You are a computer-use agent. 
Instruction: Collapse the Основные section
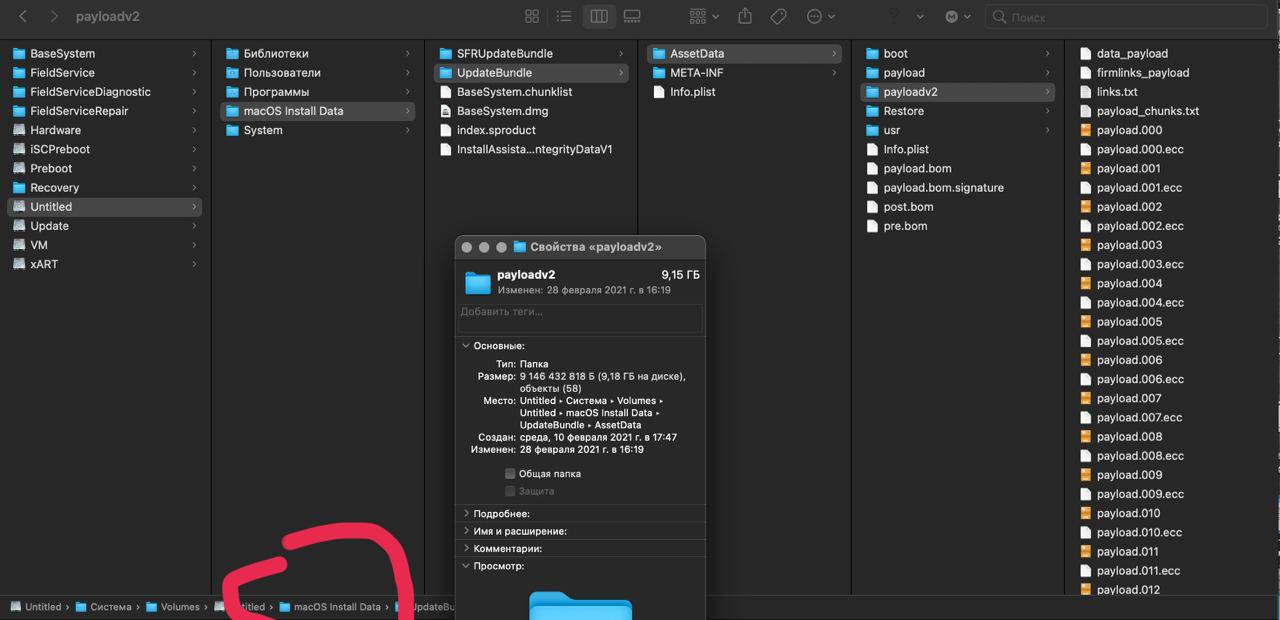[x=466, y=346]
